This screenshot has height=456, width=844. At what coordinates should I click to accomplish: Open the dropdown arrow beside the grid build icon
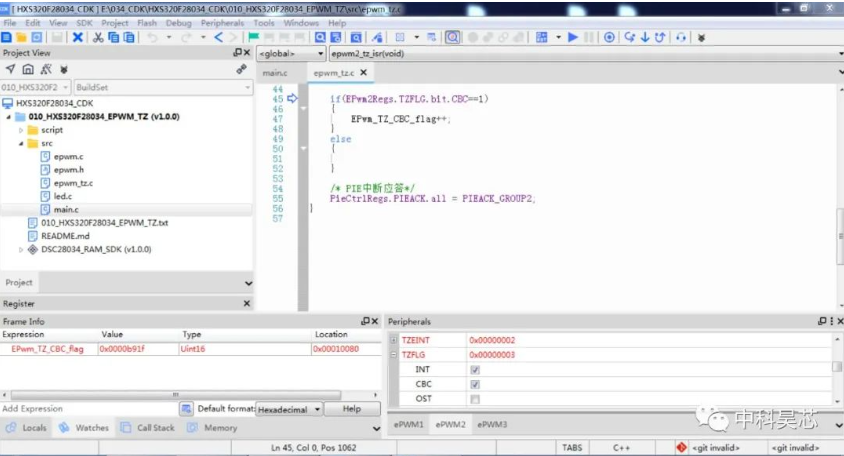(558, 37)
